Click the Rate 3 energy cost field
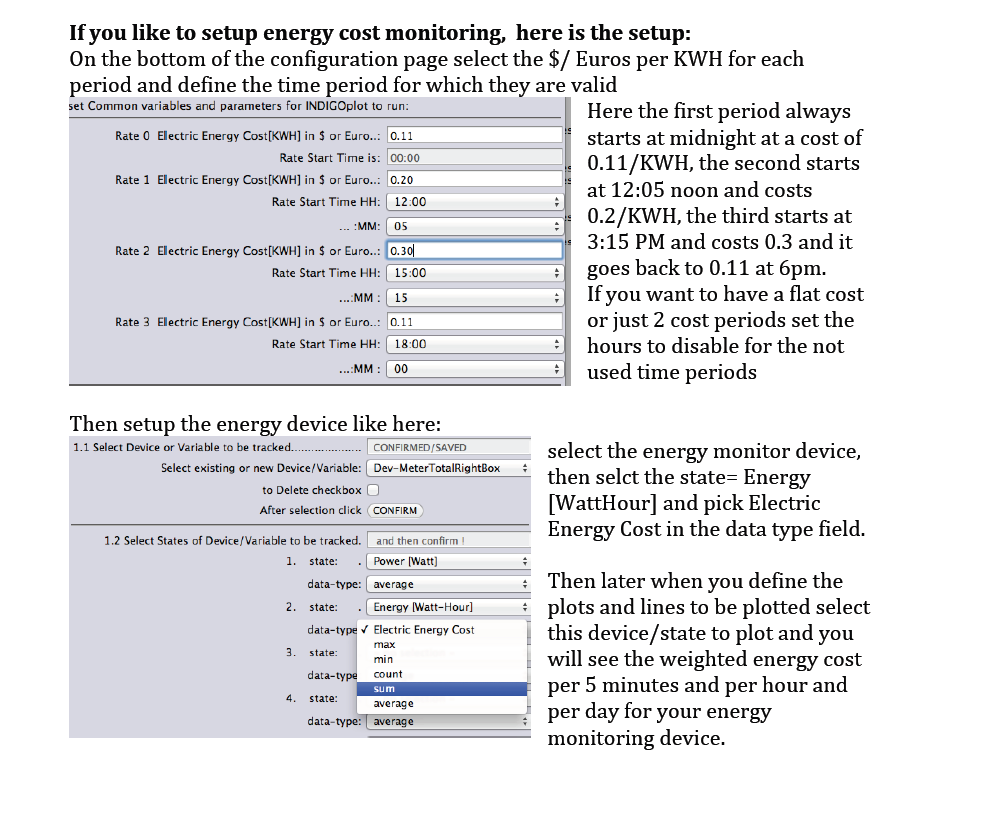This screenshot has width=987, height=823. tap(475, 322)
